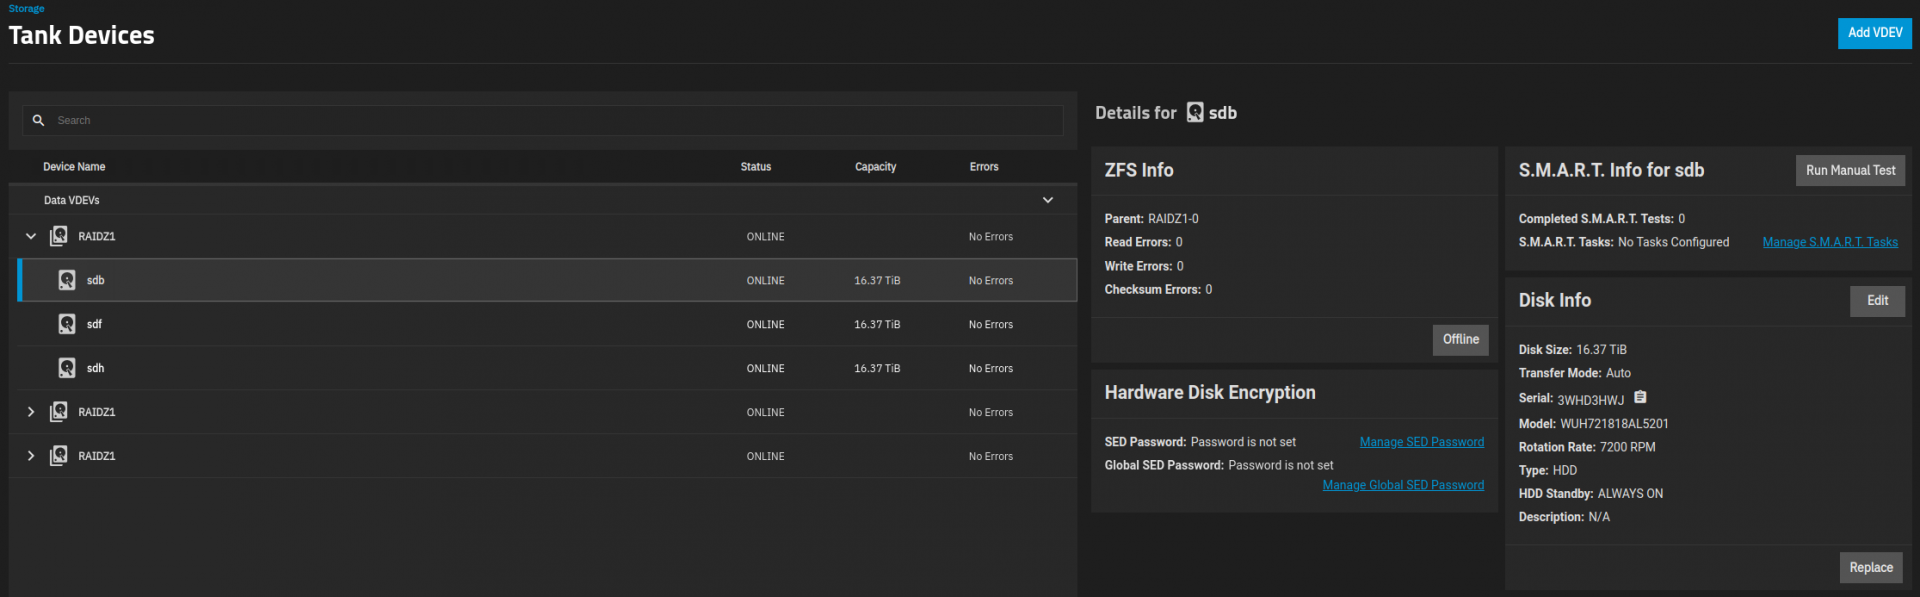Click disk icon in Details for header
Image resolution: width=1920 pixels, height=597 pixels.
(1195, 112)
